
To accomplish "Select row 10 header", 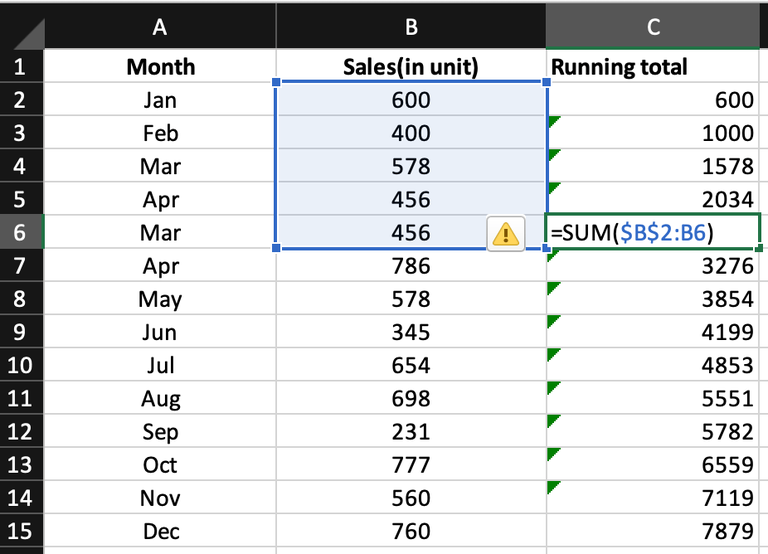I will pyautogui.click(x=22, y=365).
